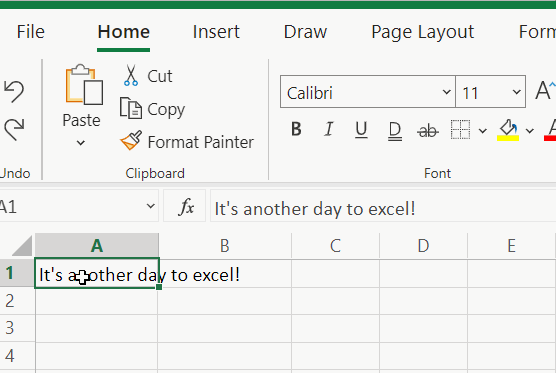Toggle Bold formatting

[296, 129]
